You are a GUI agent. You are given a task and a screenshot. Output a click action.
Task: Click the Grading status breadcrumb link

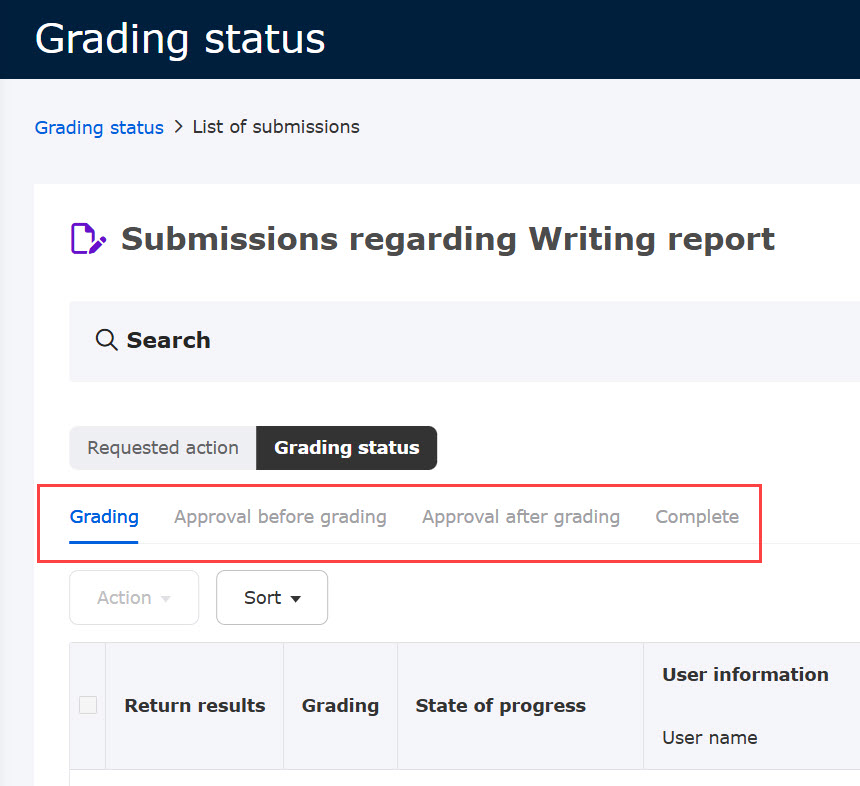pos(99,127)
